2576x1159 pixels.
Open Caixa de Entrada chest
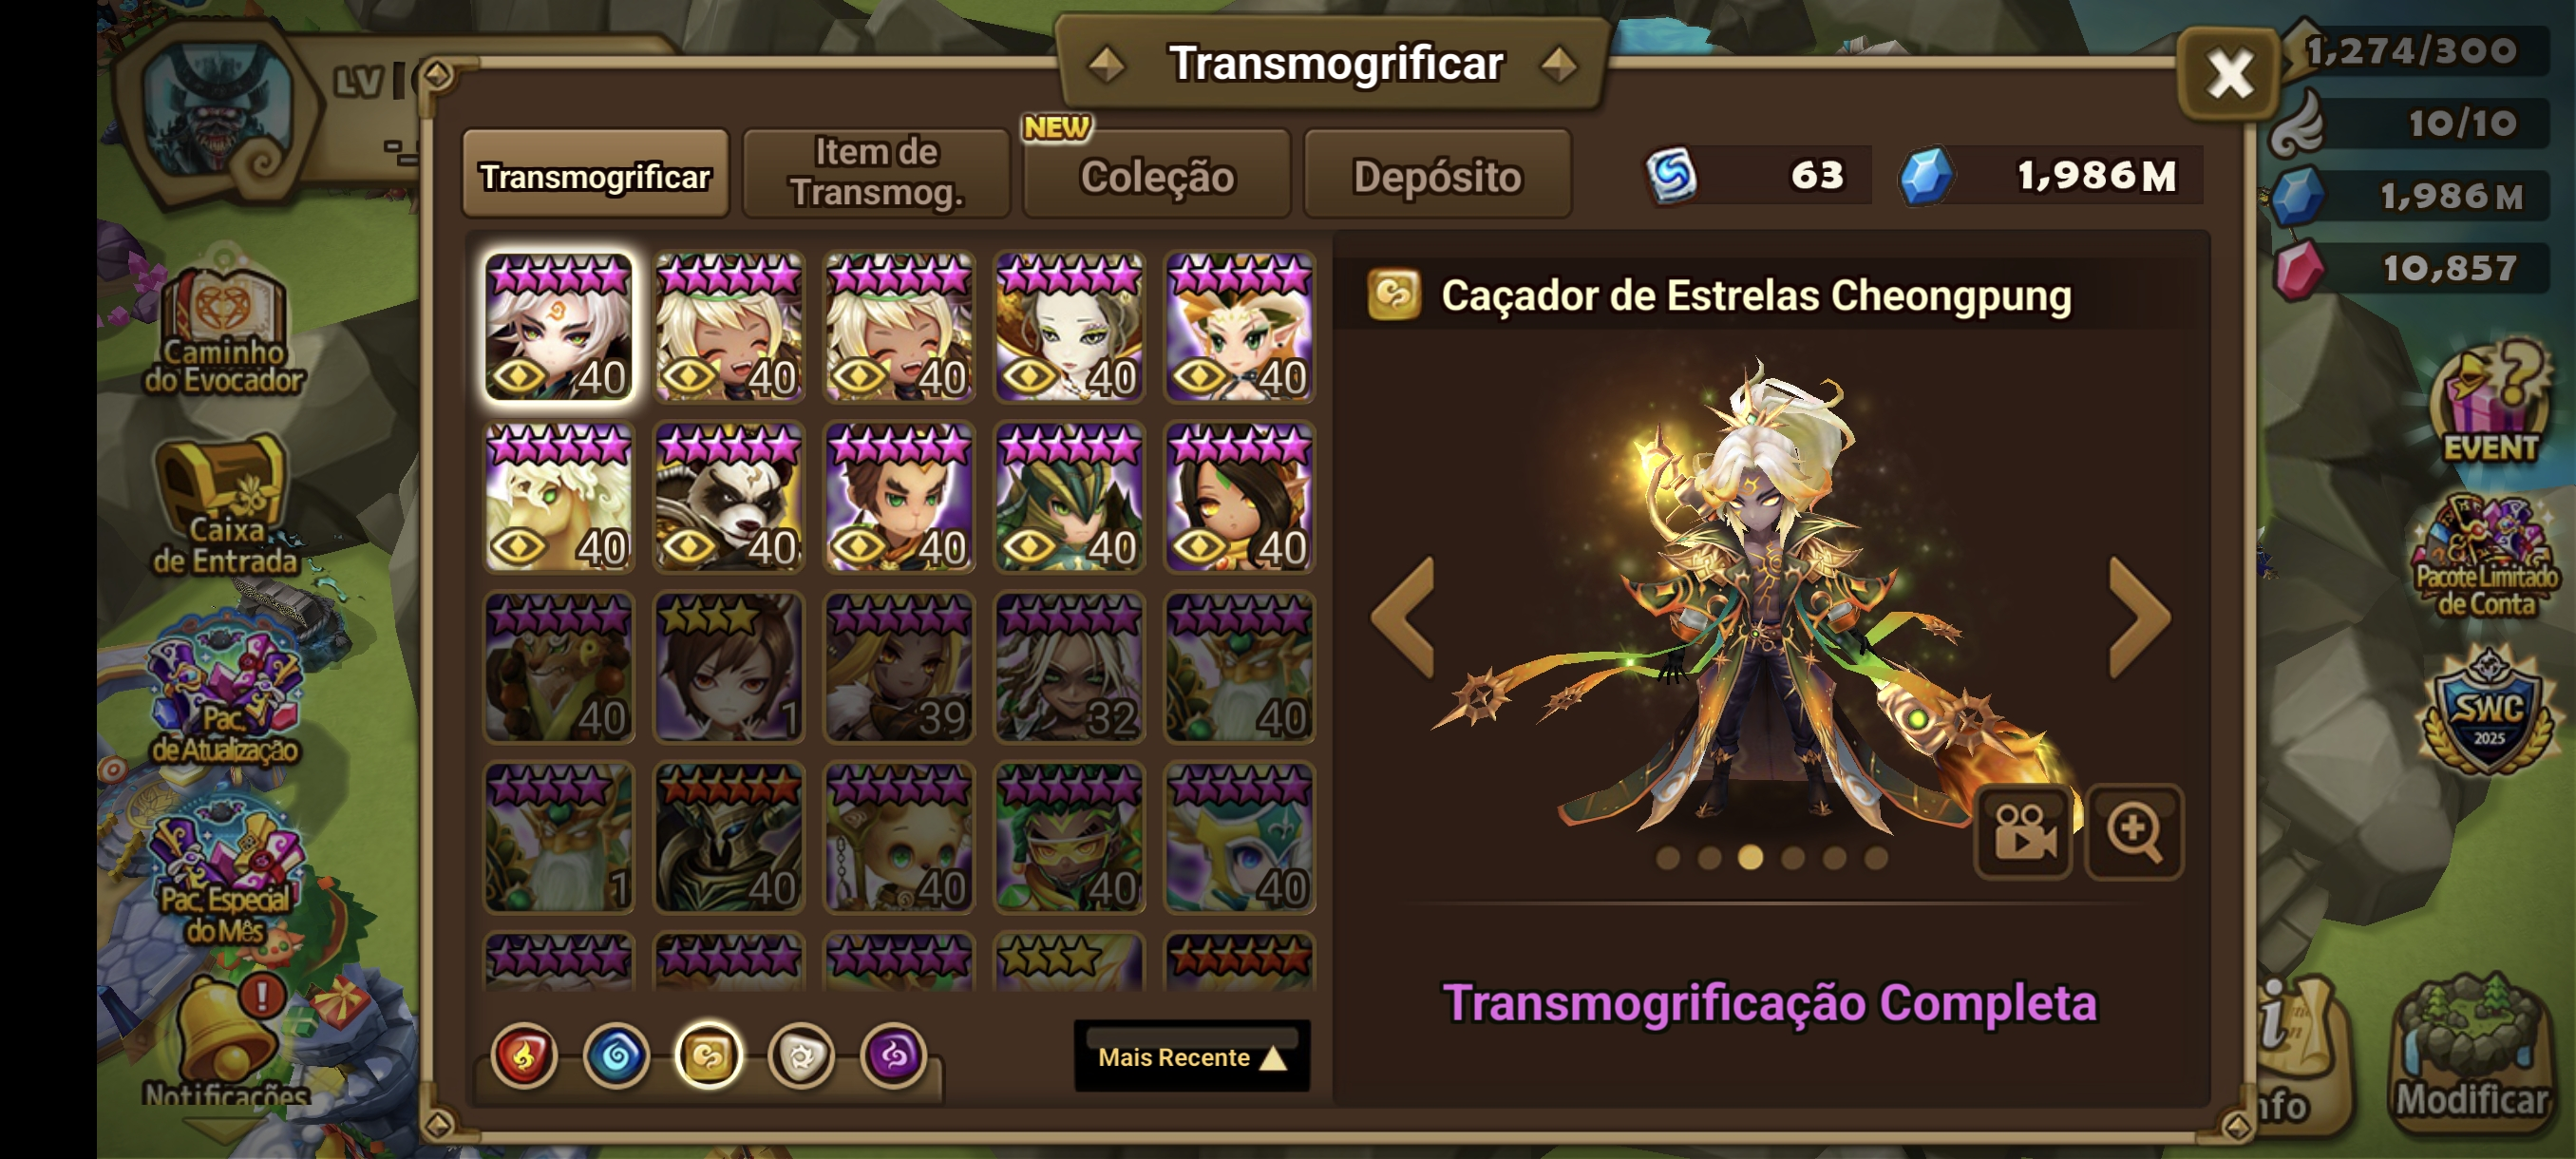click(224, 507)
